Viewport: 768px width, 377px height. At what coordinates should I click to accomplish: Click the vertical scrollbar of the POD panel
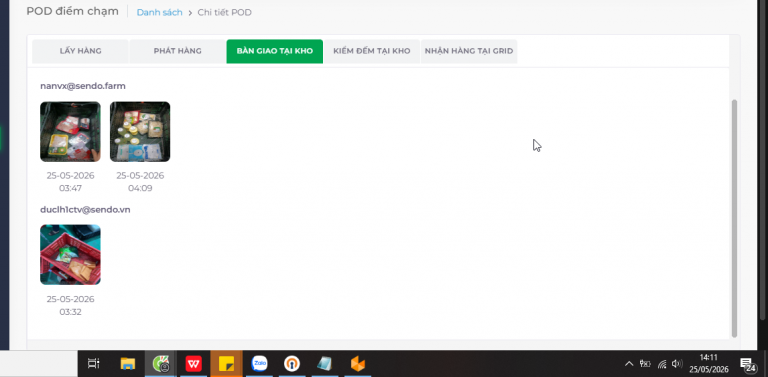click(734, 218)
